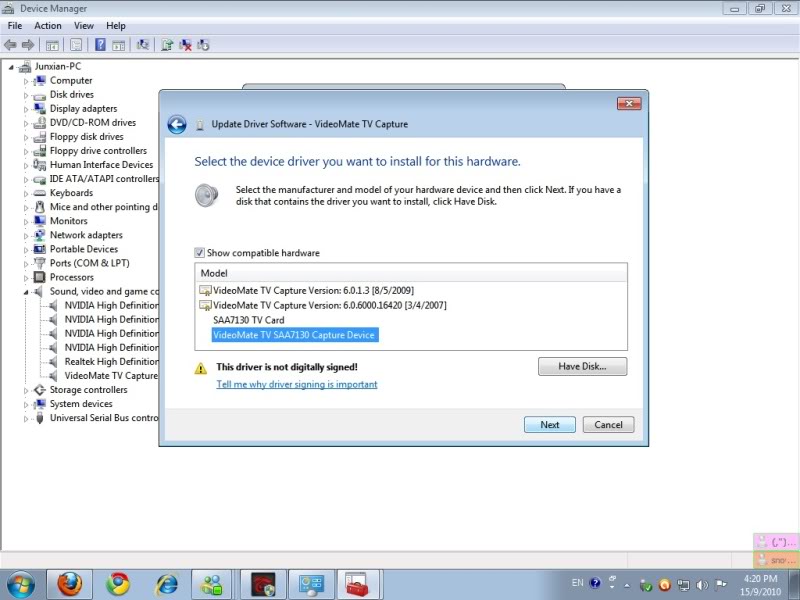Click the back arrow in Update Driver dialog
800x600 pixels.
pyautogui.click(x=177, y=124)
